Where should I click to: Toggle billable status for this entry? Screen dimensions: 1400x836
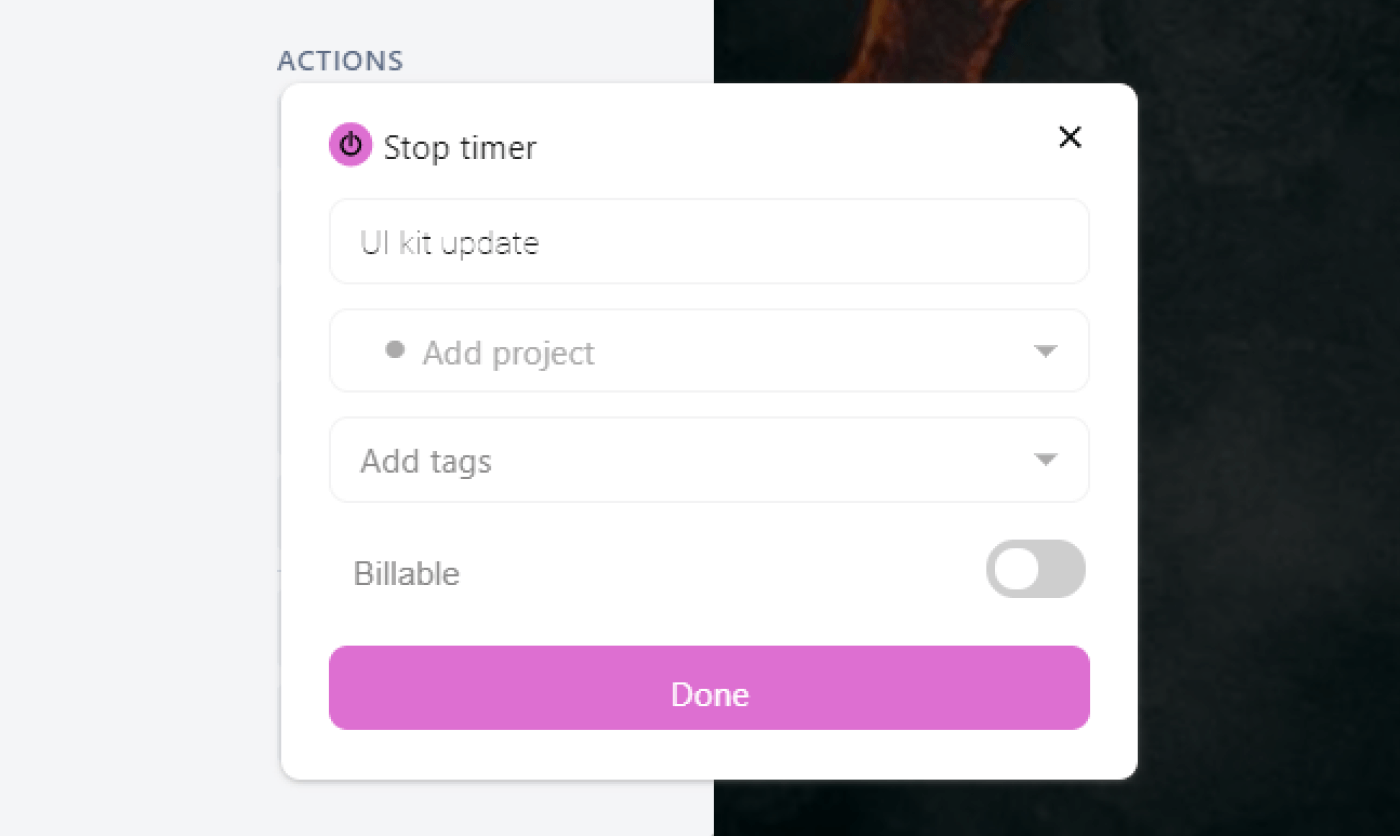[x=1036, y=569]
